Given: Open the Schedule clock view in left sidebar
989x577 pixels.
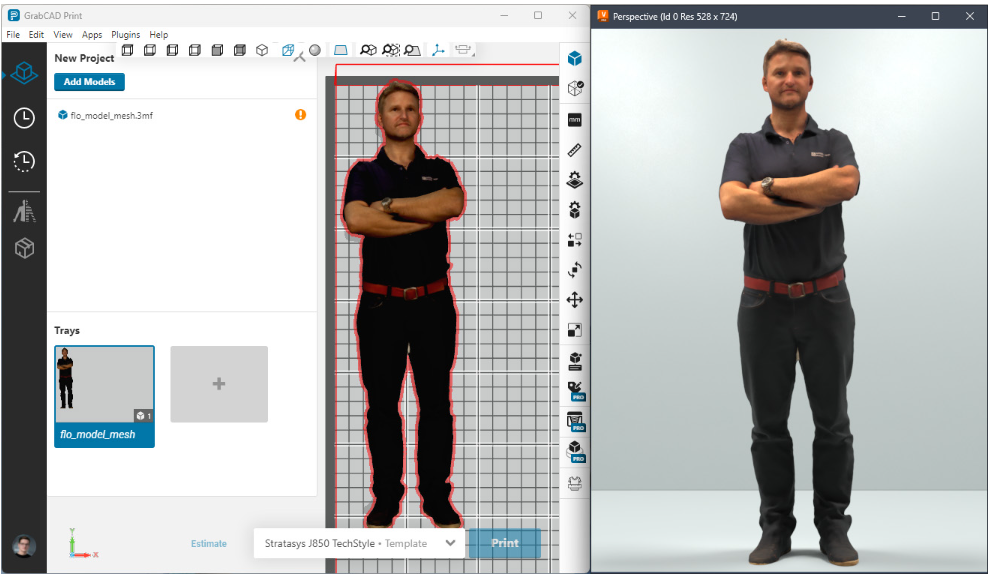Looking at the screenshot, I should (24, 118).
